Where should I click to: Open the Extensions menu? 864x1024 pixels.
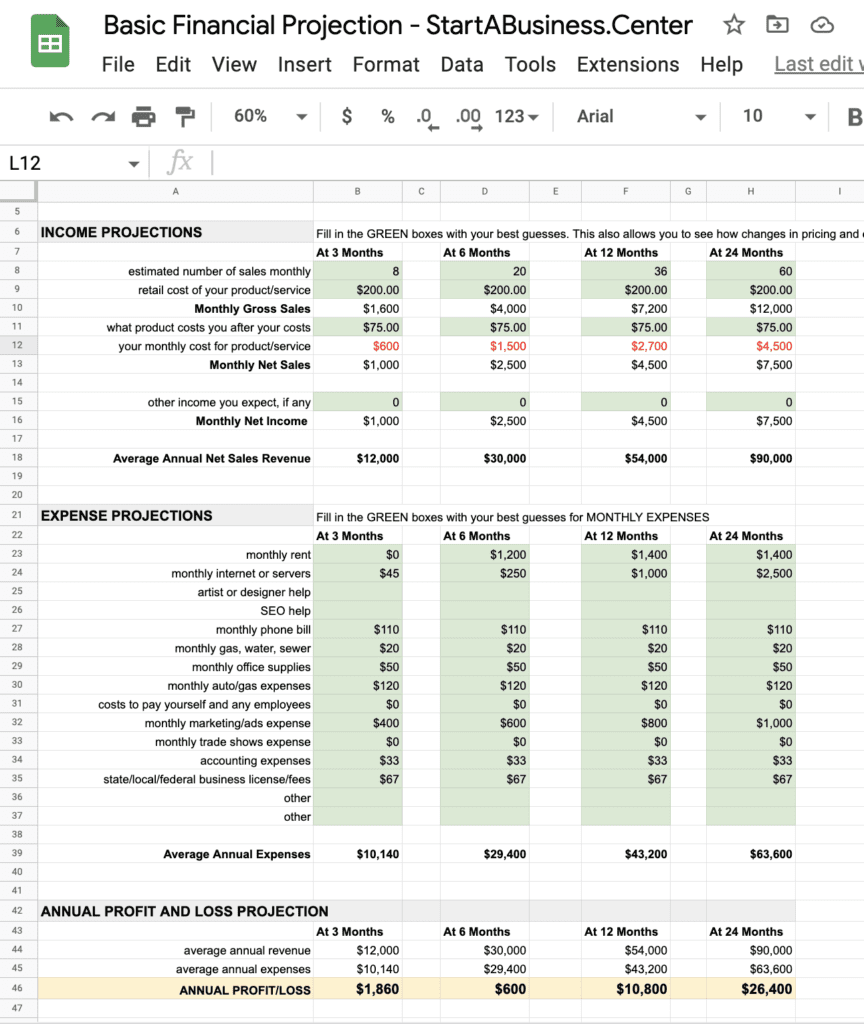tap(628, 64)
